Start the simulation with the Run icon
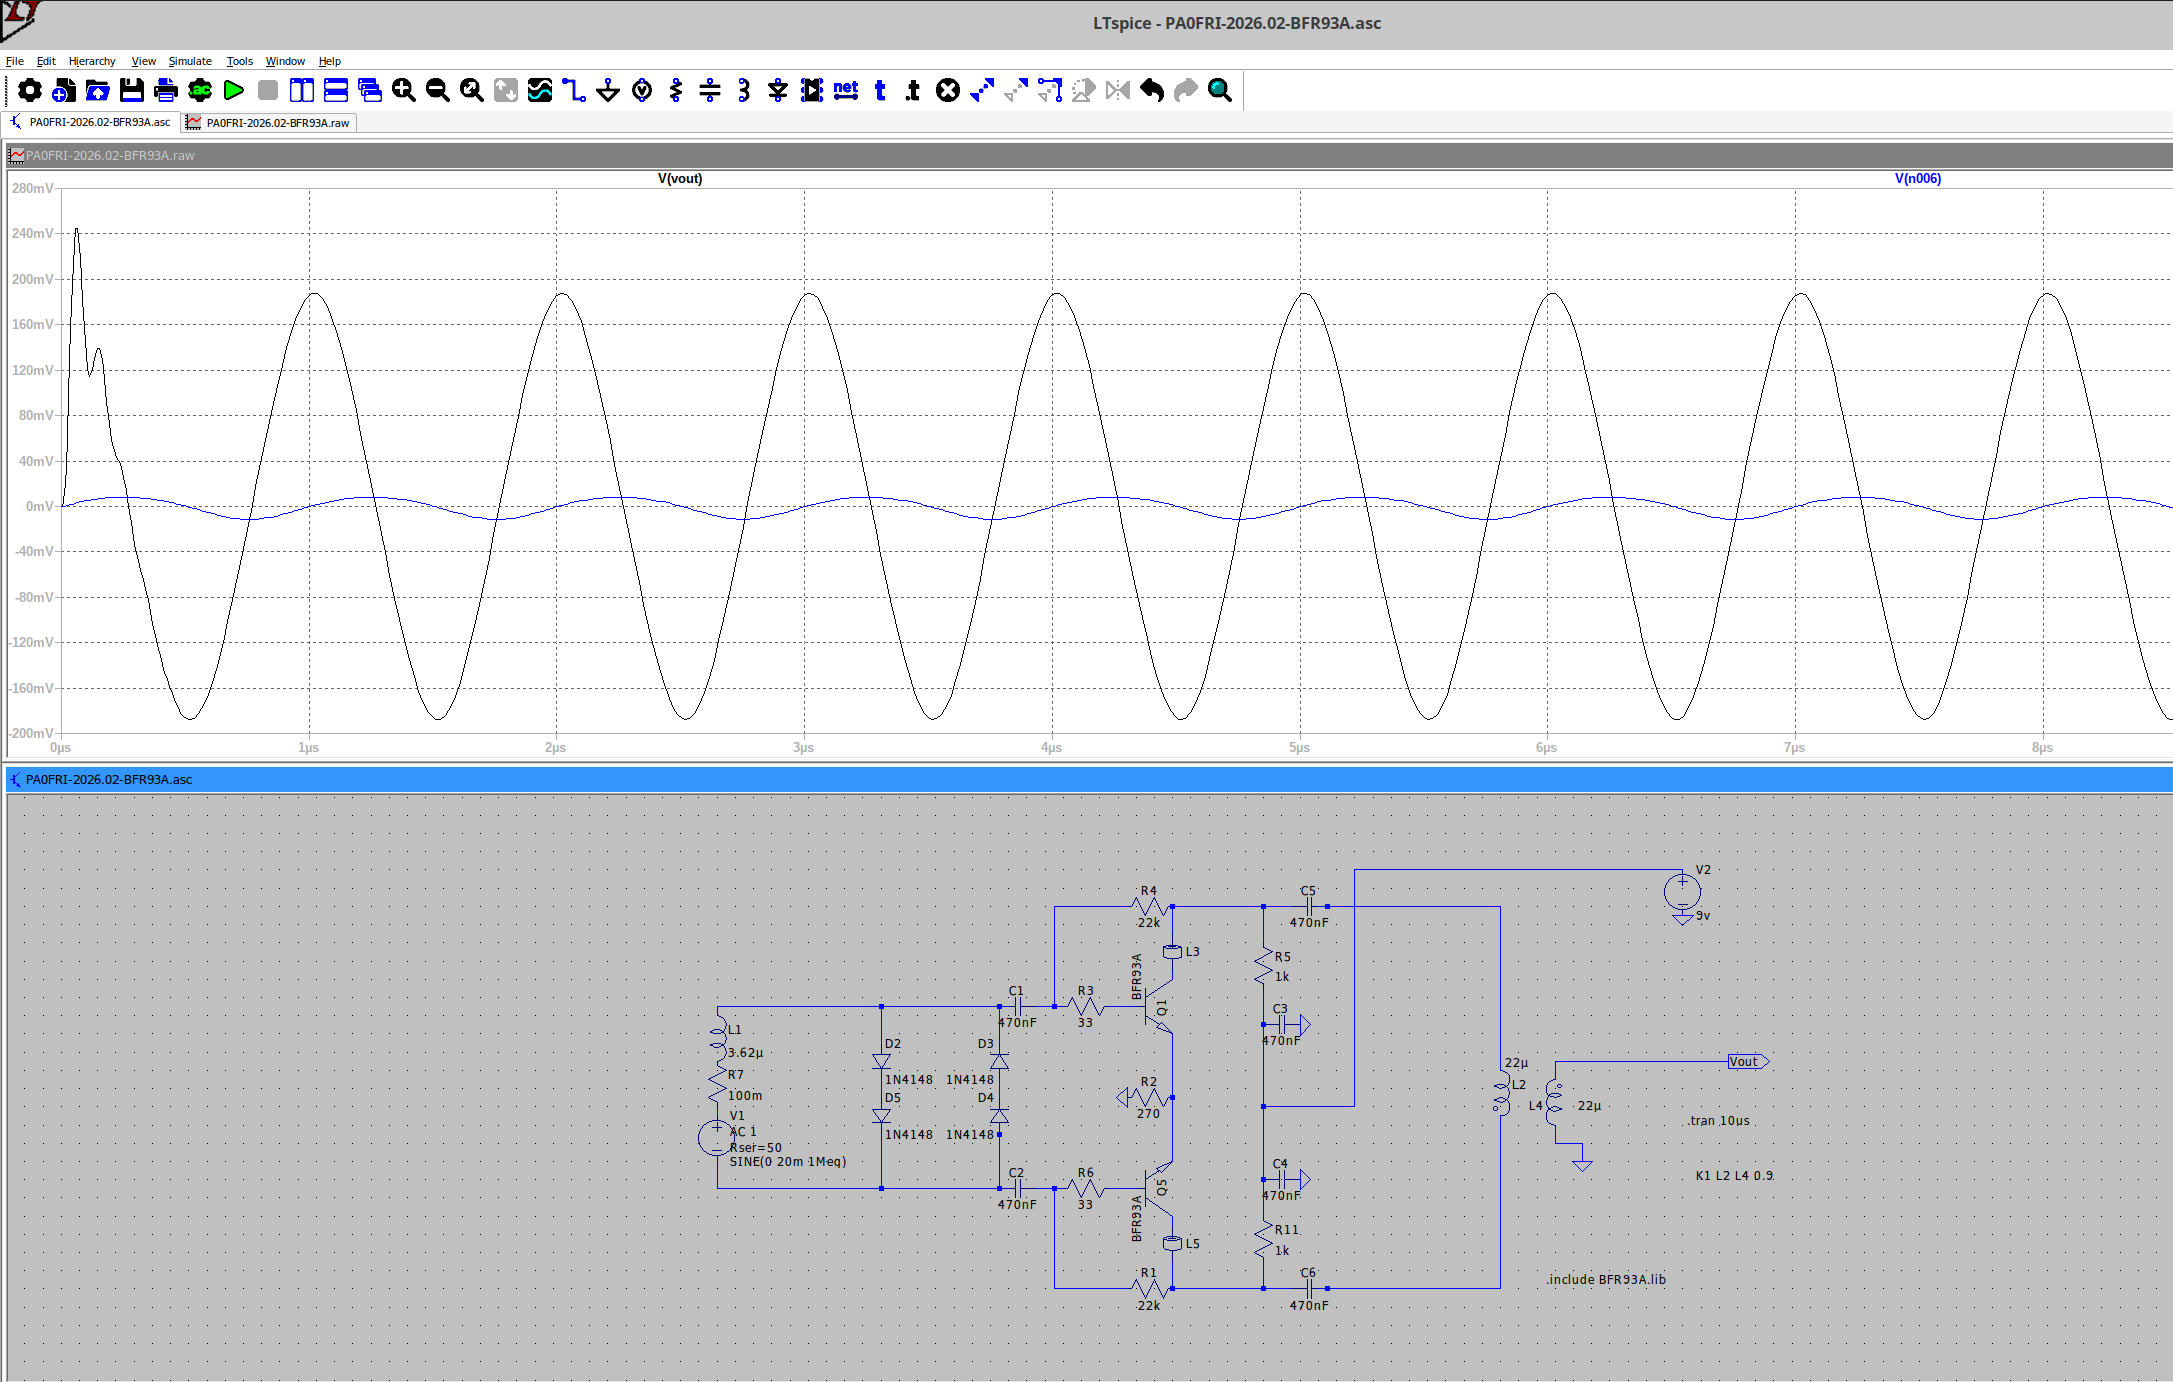This screenshot has height=1382, width=2173. (235, 90)
